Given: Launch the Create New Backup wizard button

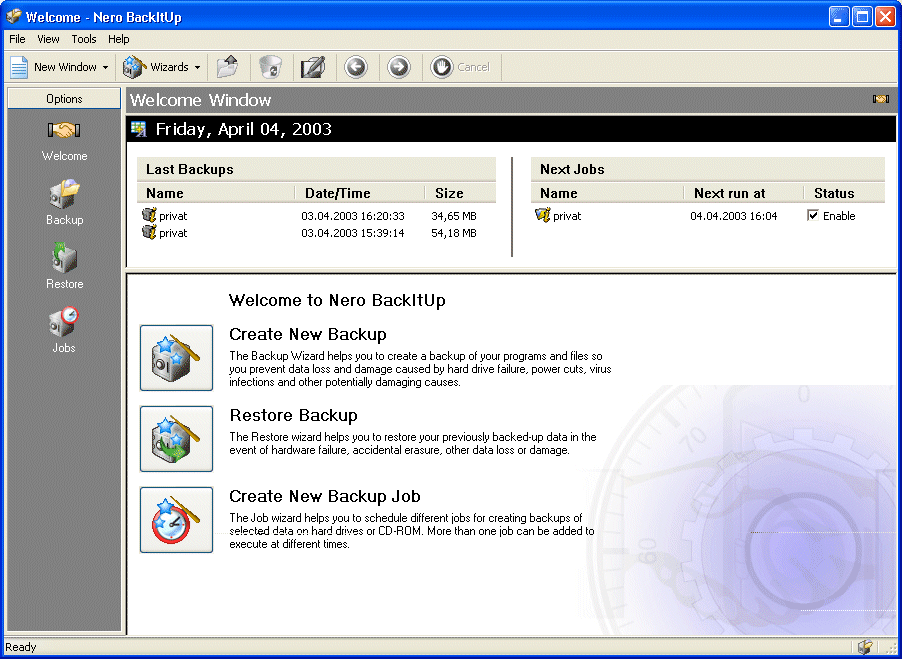Looking at the screenshot, I should pos(177,358).
